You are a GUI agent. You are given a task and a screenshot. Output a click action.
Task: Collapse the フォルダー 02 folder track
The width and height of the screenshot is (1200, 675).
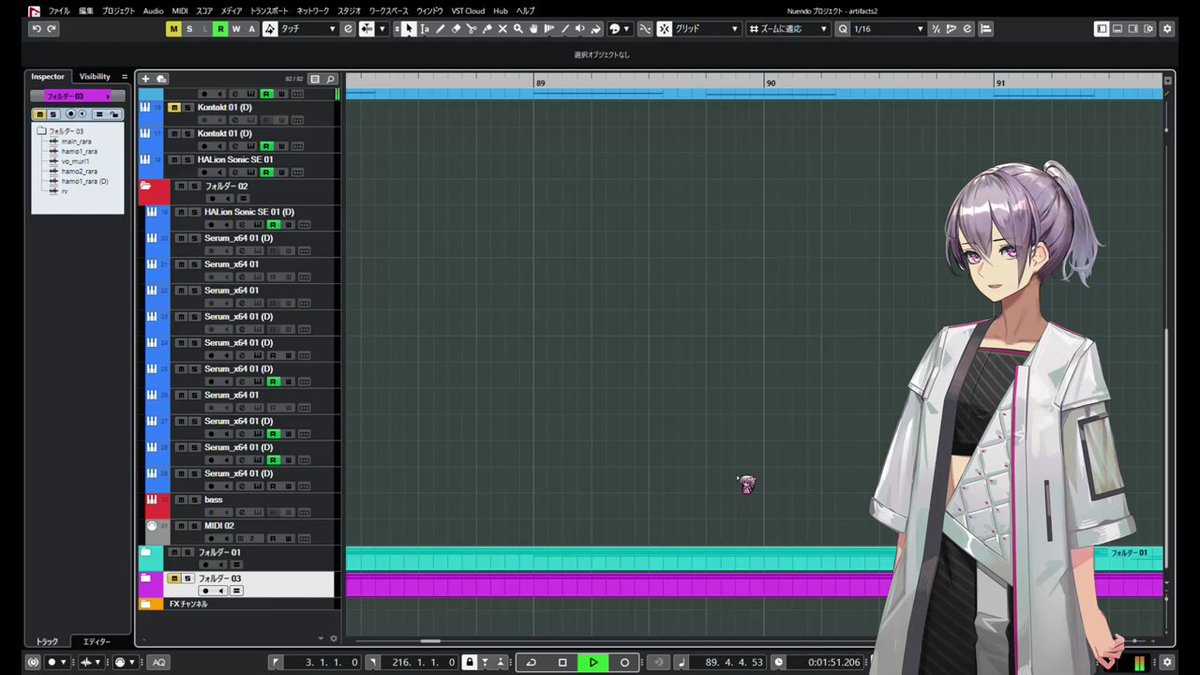(146, 186)
